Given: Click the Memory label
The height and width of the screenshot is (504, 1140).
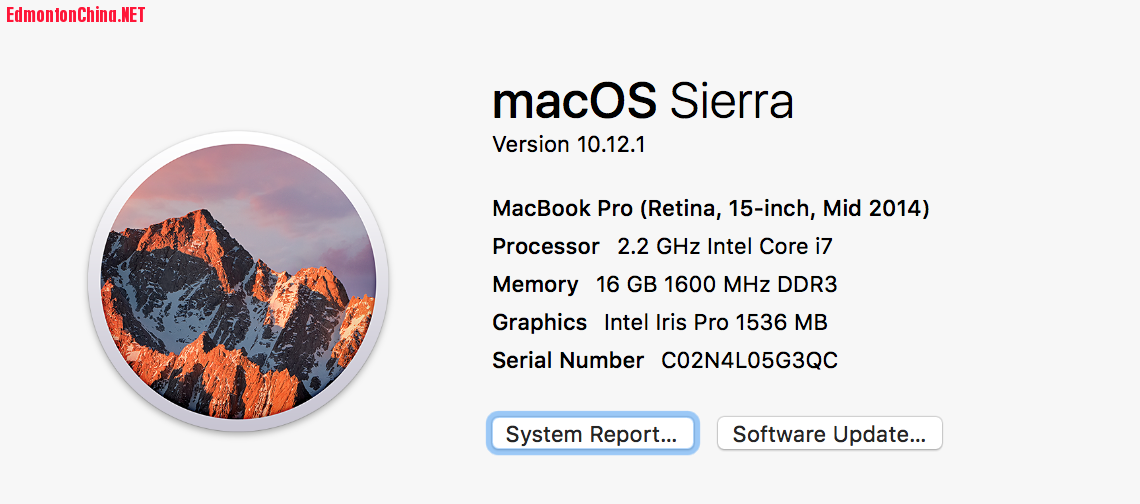Looking at the screenshot, I should pyautogui.click(x=535, y=284).
